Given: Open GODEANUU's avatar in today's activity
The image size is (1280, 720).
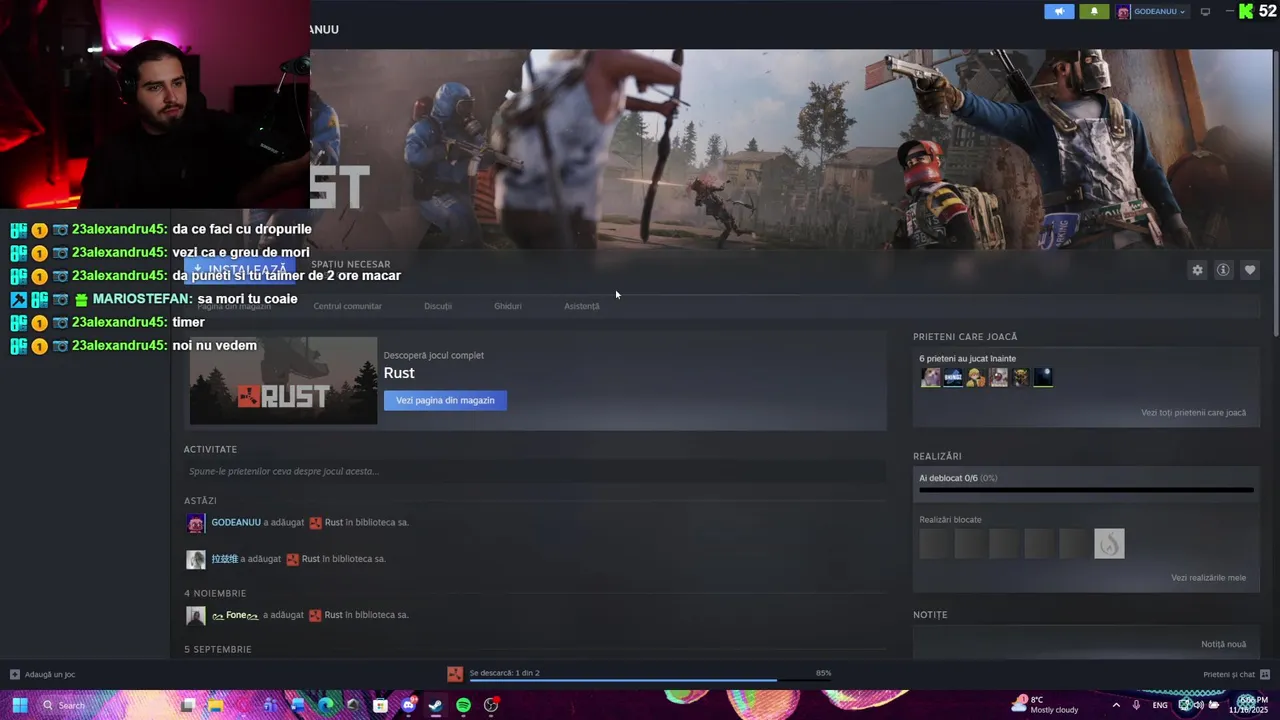Looking at the screenshot, I should point(196,523).
